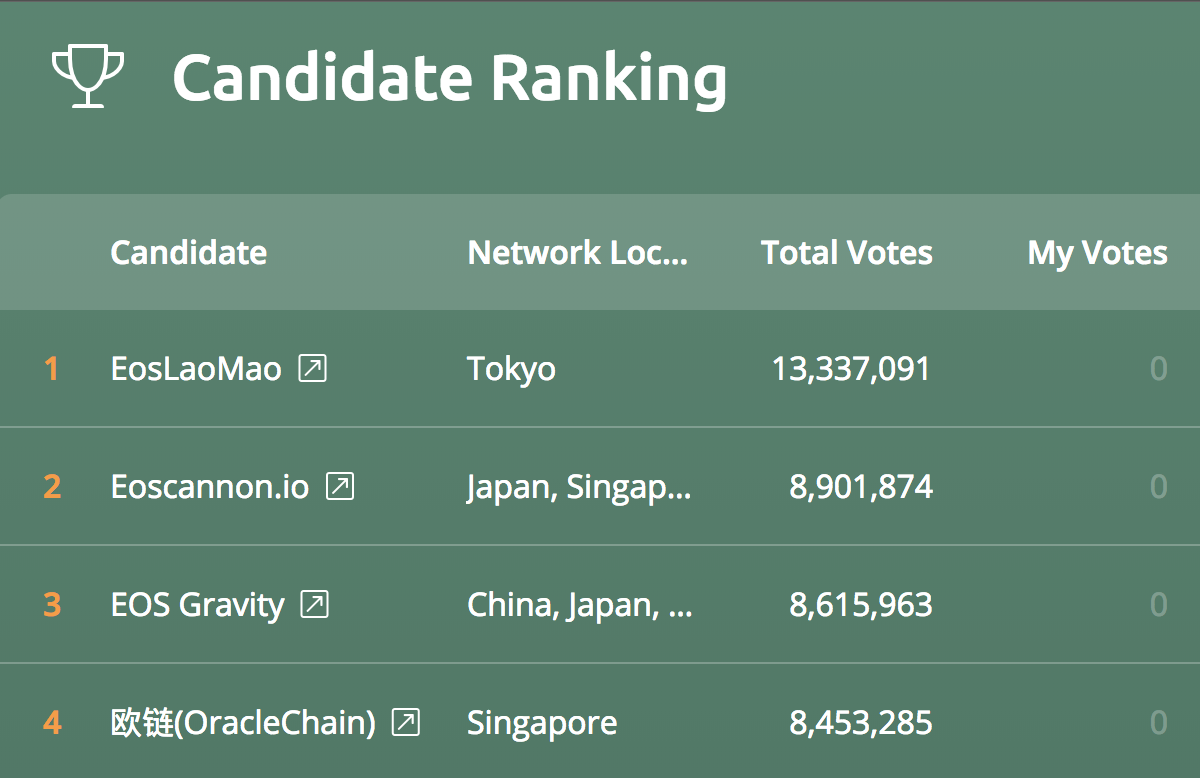
Task: Click My Votes value for EosLaoMao
Action: tap(1158, 369)
